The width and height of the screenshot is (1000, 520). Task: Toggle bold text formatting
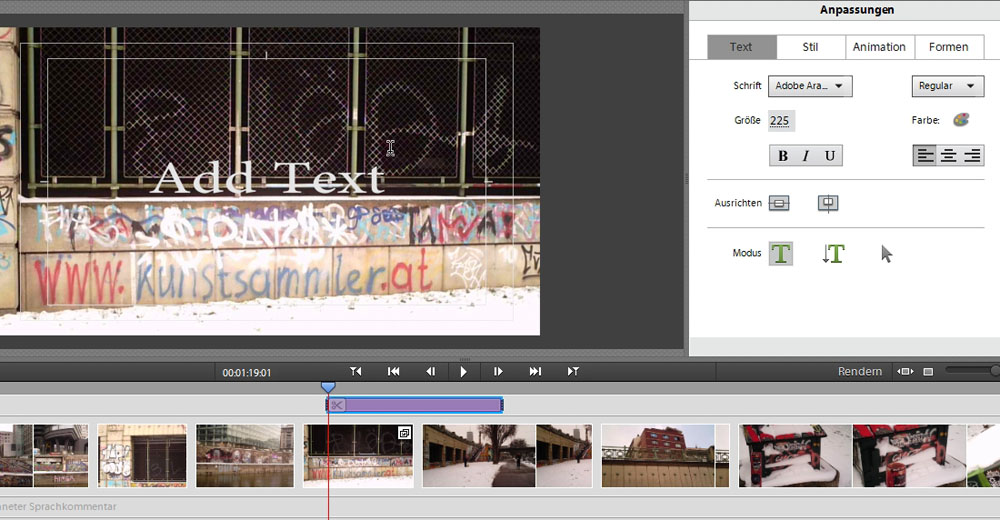click(783, 156)
